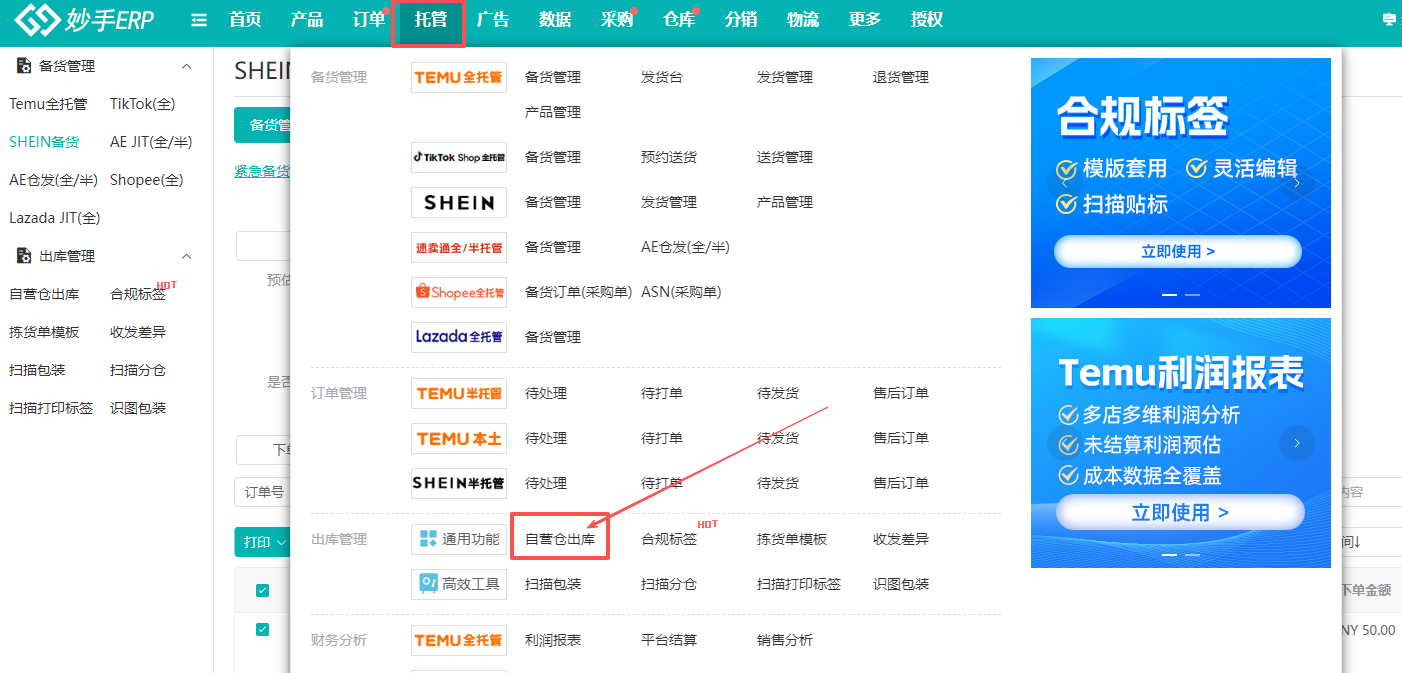Select Temu全托管 in the sidebar
Image resolution: width=1402 pixels, height=673 pixels.
[x=48, y=104]
